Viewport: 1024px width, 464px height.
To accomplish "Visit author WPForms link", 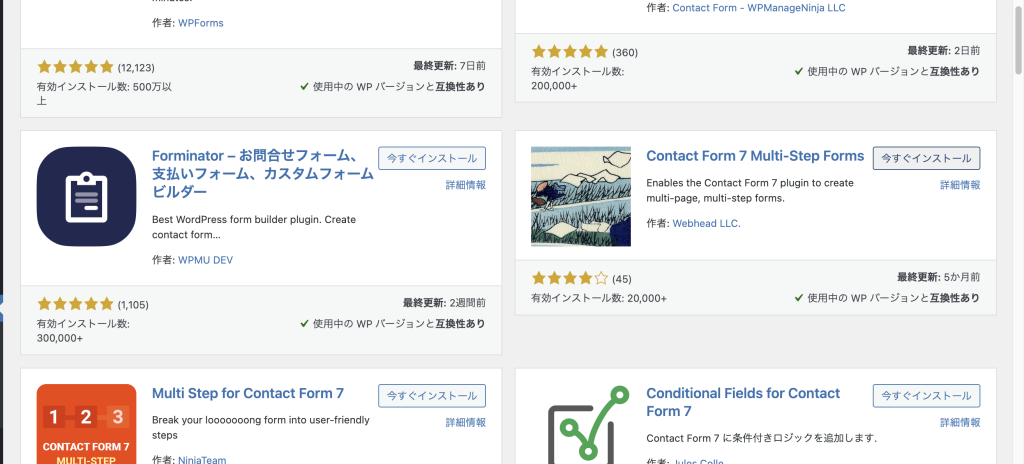I will pos(201,23).
